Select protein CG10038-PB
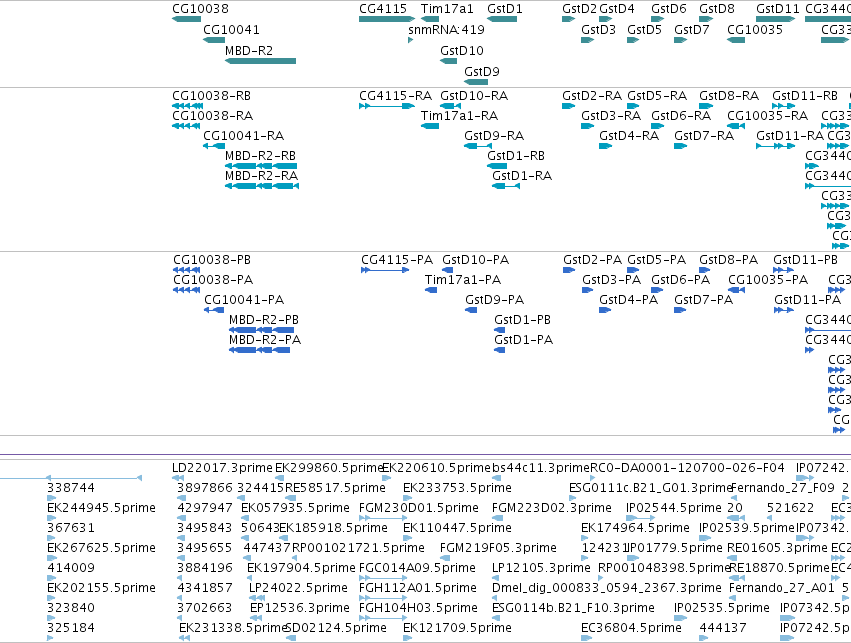Screen dimensions: 851x643 186,270
